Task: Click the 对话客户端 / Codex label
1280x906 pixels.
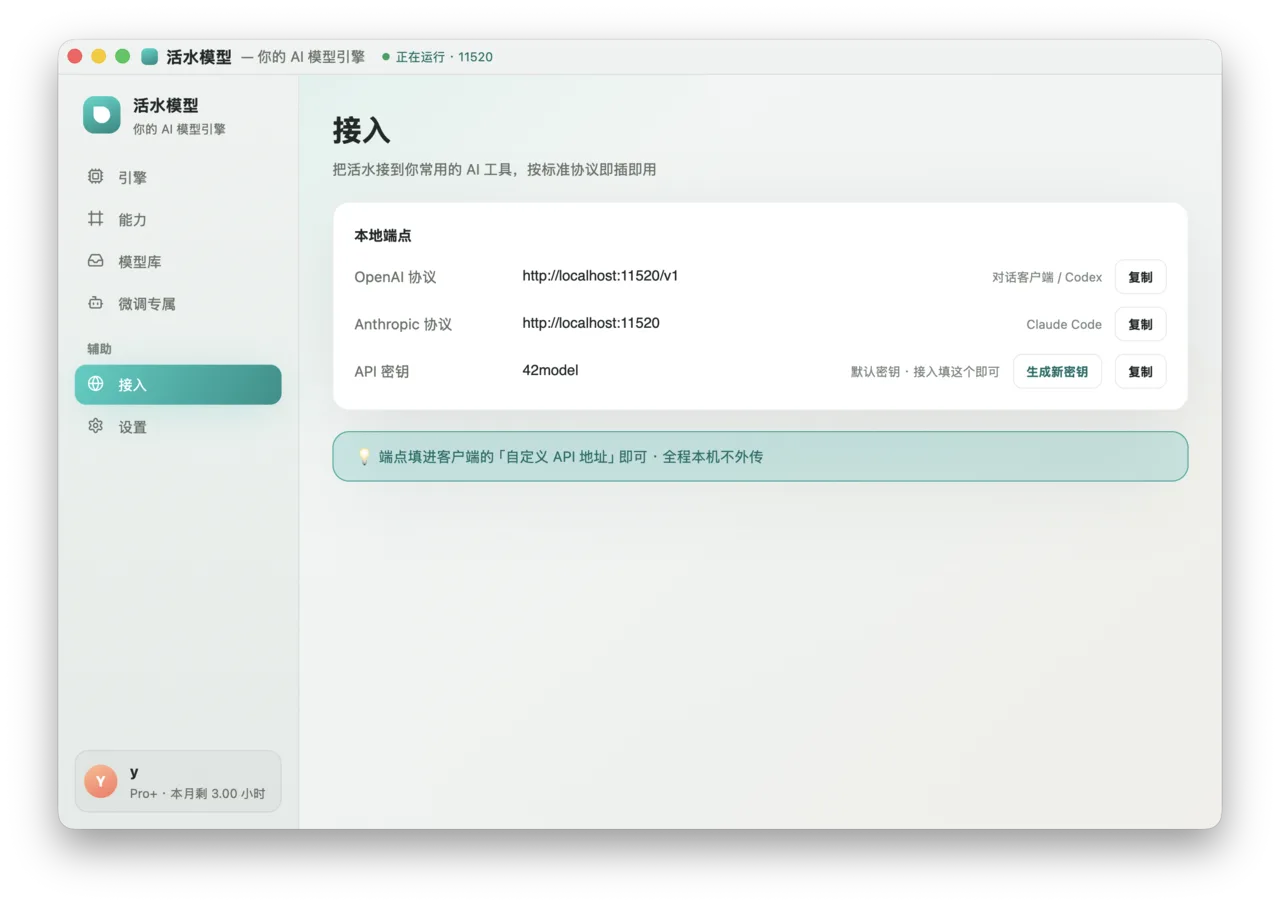Action: (x=1047, y=277)
